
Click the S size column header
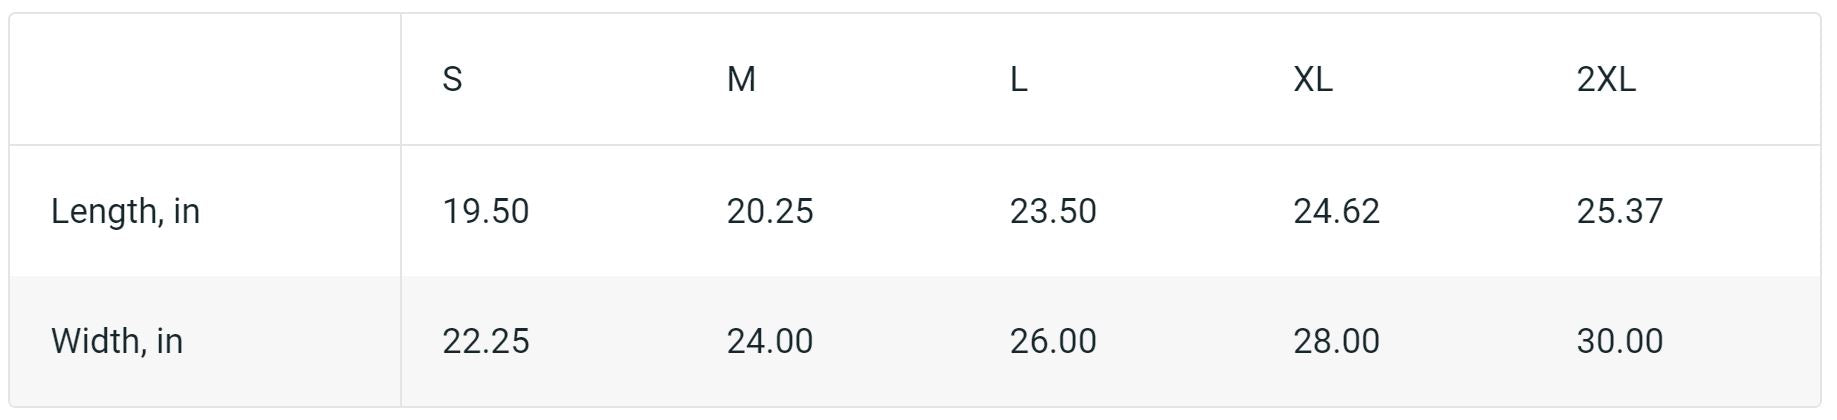(x=452, y=79)
